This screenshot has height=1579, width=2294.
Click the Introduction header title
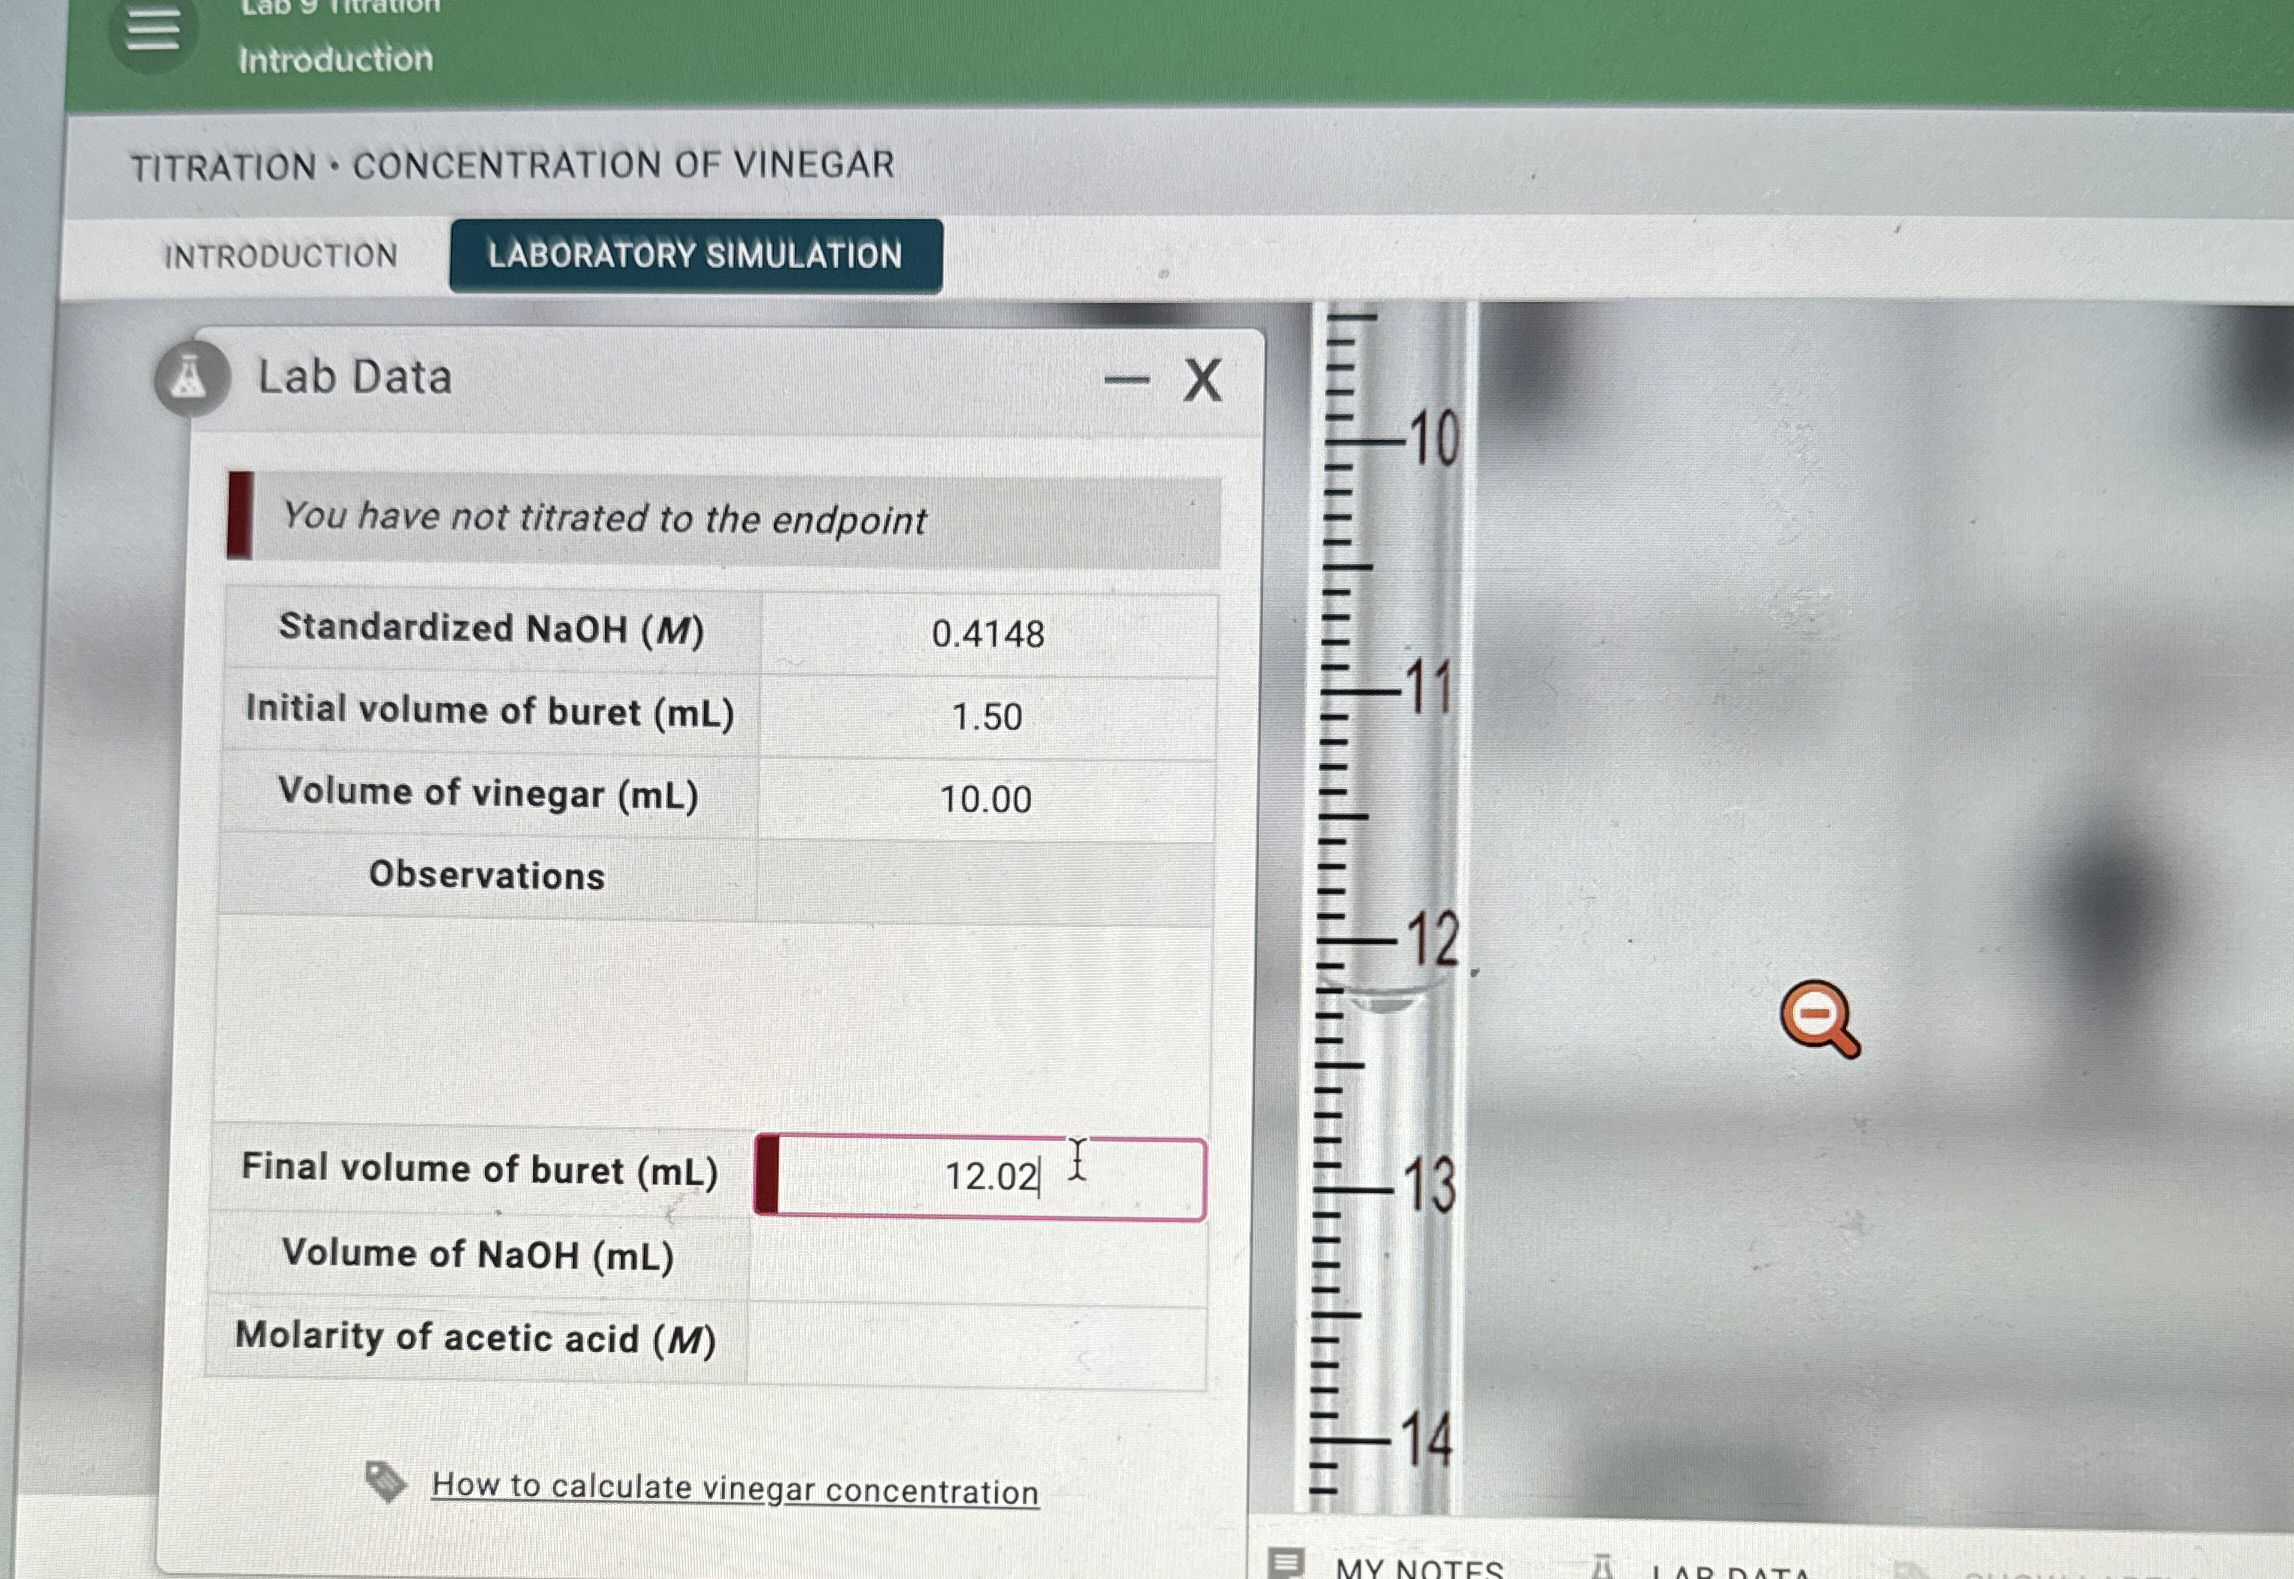coord(336,59)
